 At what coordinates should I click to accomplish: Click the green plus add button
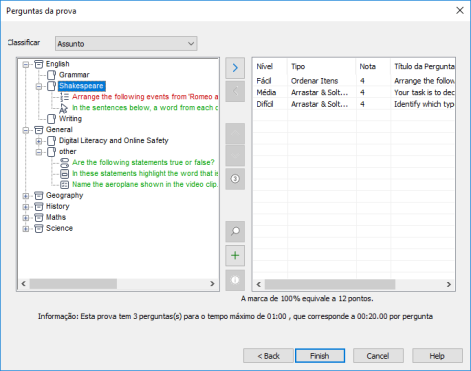pyautogui.click(x=235, y=256)
